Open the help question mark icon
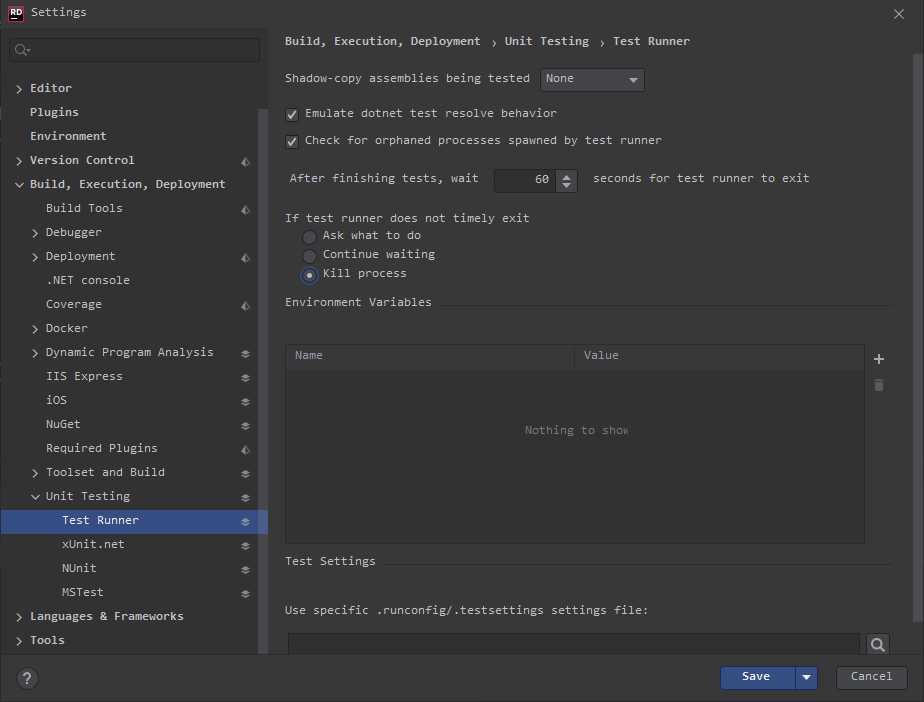 (x=27, y=678)
